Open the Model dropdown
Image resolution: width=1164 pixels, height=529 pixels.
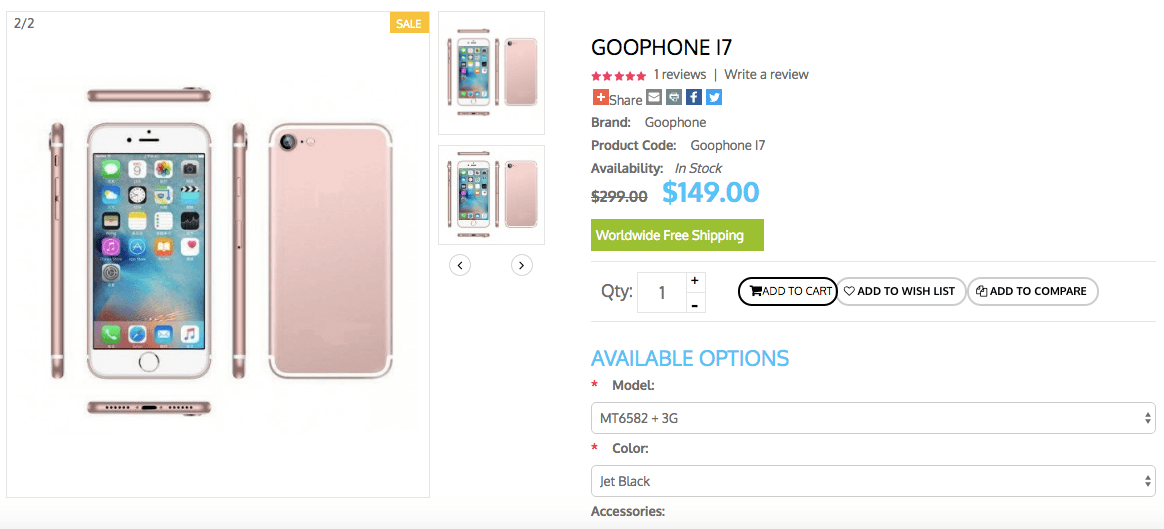(872, 418)
